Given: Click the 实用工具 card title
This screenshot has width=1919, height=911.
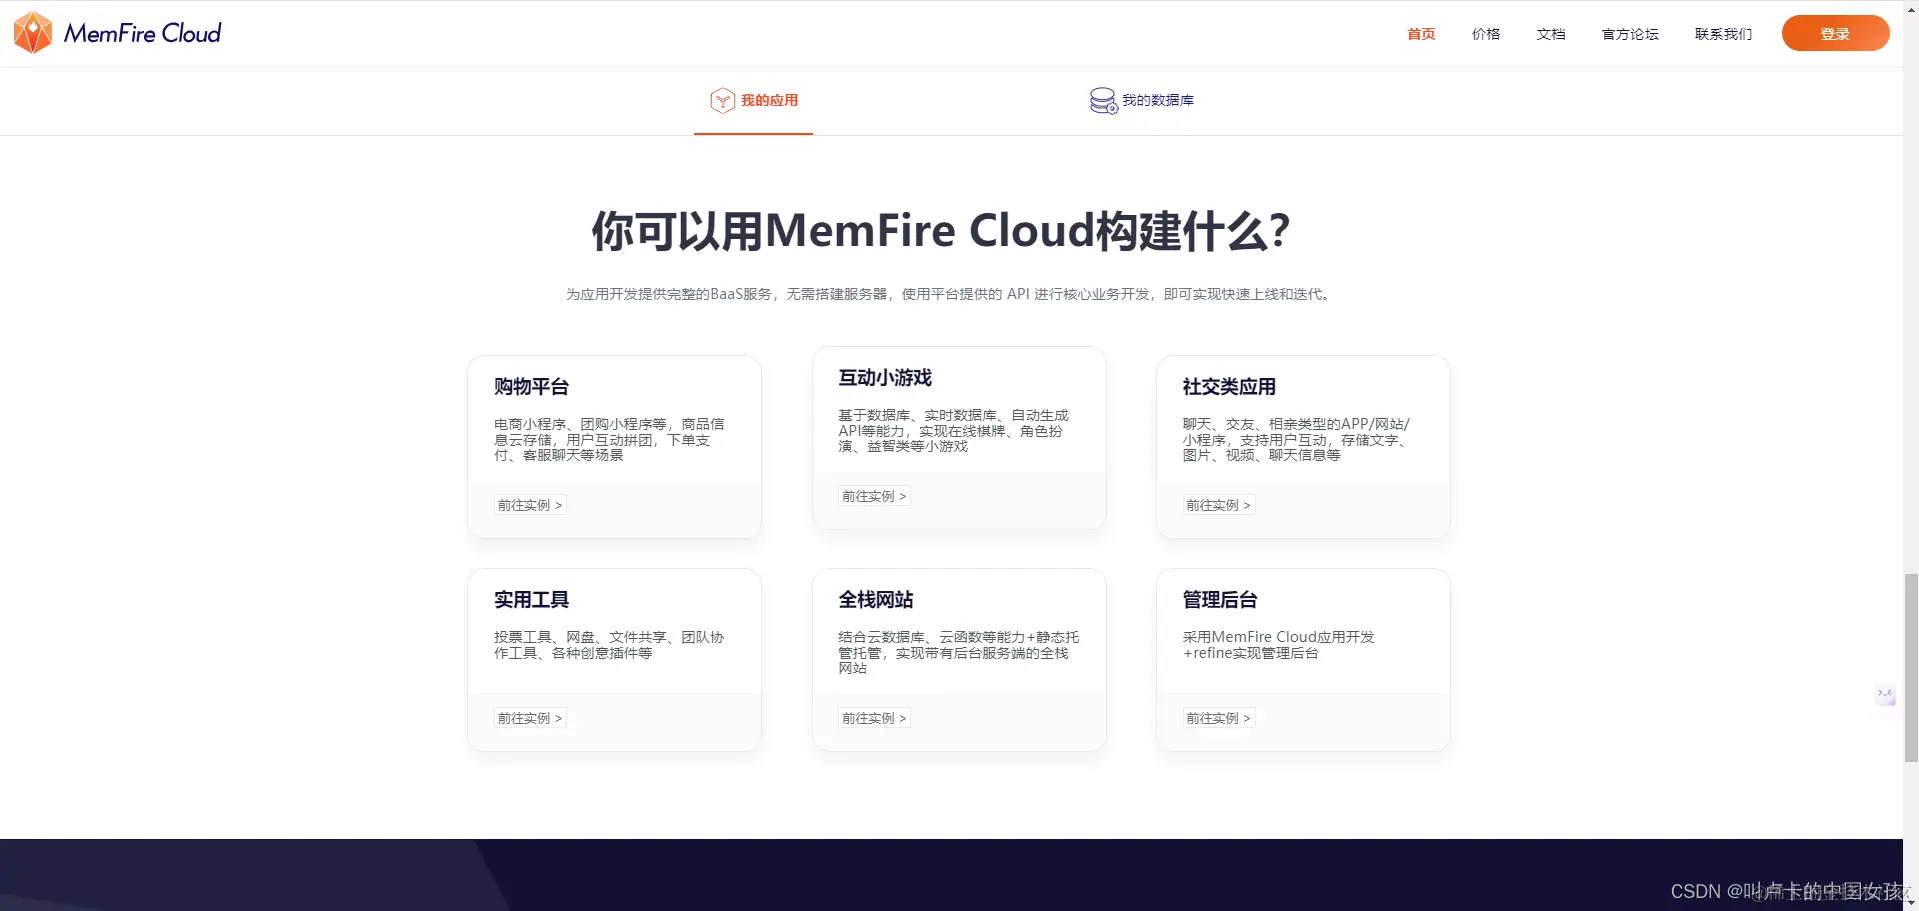Looking at the screenshot, I should point(531,600).
